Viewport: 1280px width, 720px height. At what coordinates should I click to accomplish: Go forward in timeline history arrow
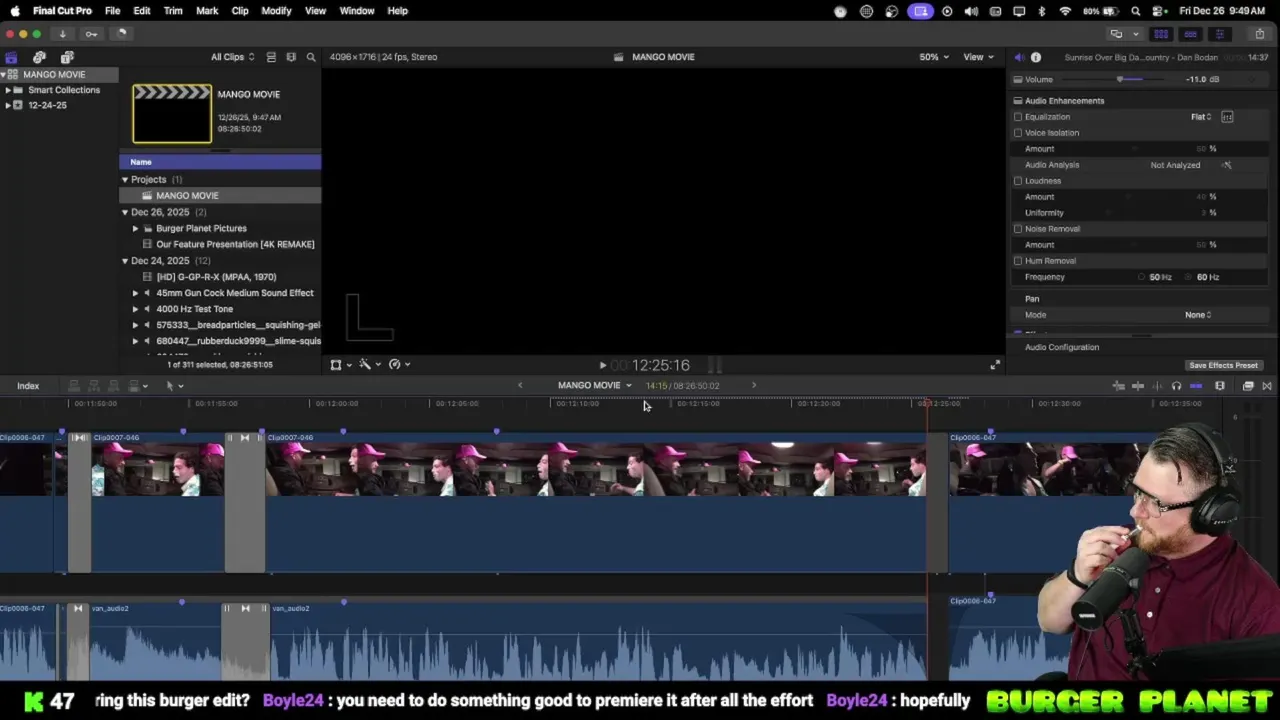point(754,385)
